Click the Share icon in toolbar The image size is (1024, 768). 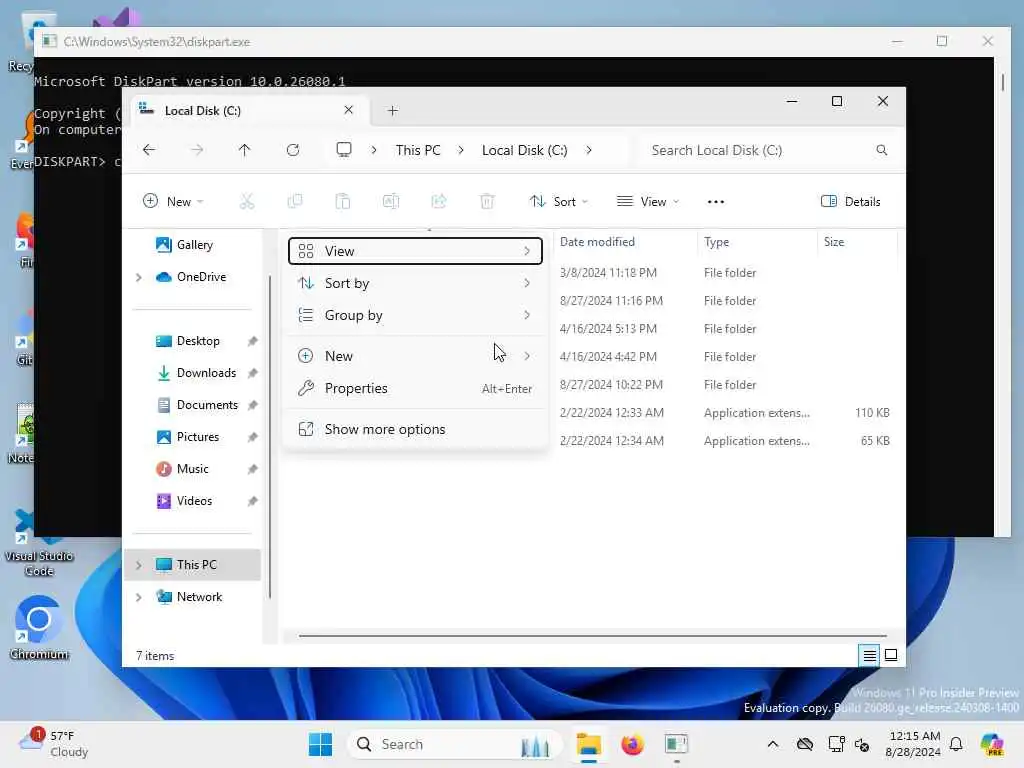pyautogui.click(x=439, y=202)
